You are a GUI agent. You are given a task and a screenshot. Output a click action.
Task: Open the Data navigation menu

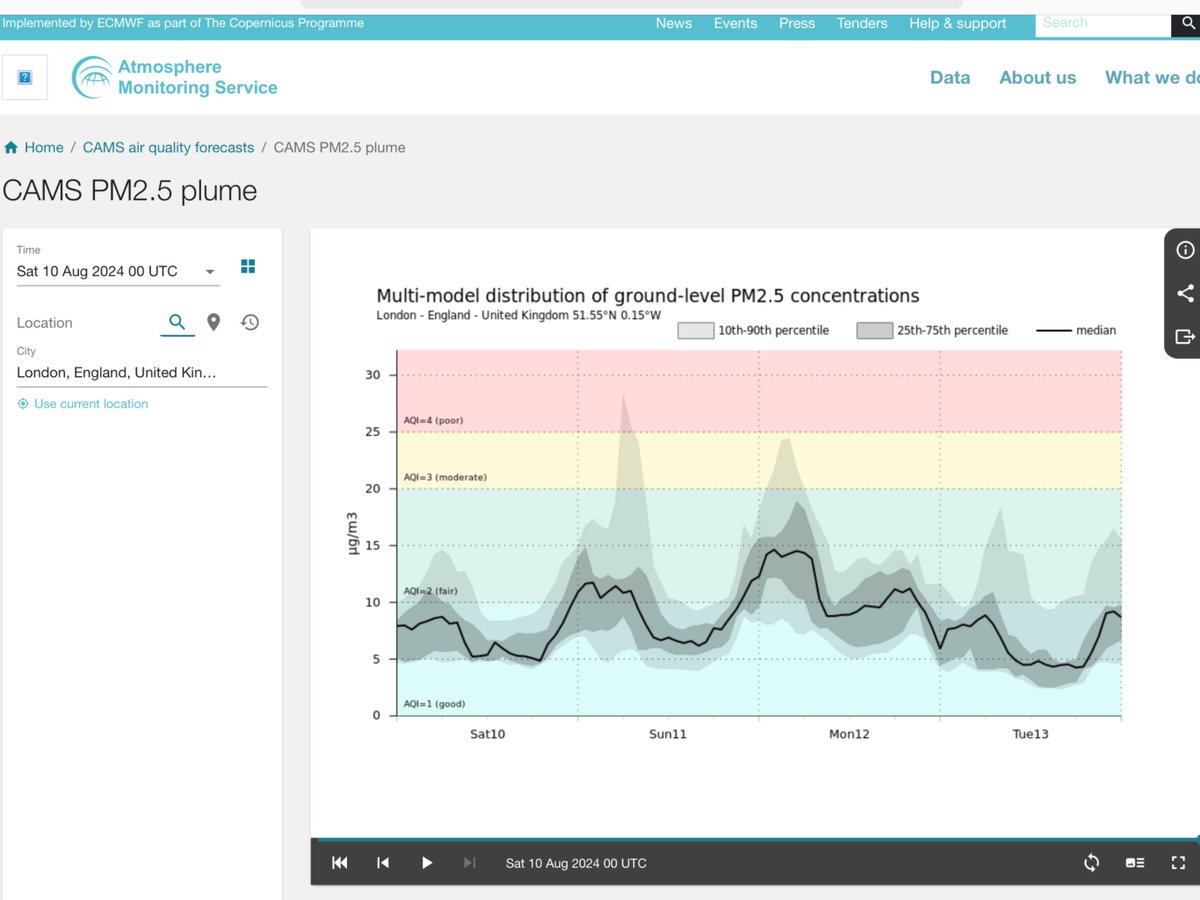[950, 77]
